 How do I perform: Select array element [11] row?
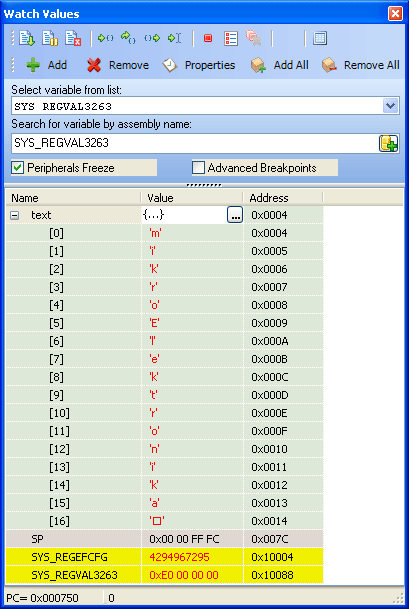[164, 431]
